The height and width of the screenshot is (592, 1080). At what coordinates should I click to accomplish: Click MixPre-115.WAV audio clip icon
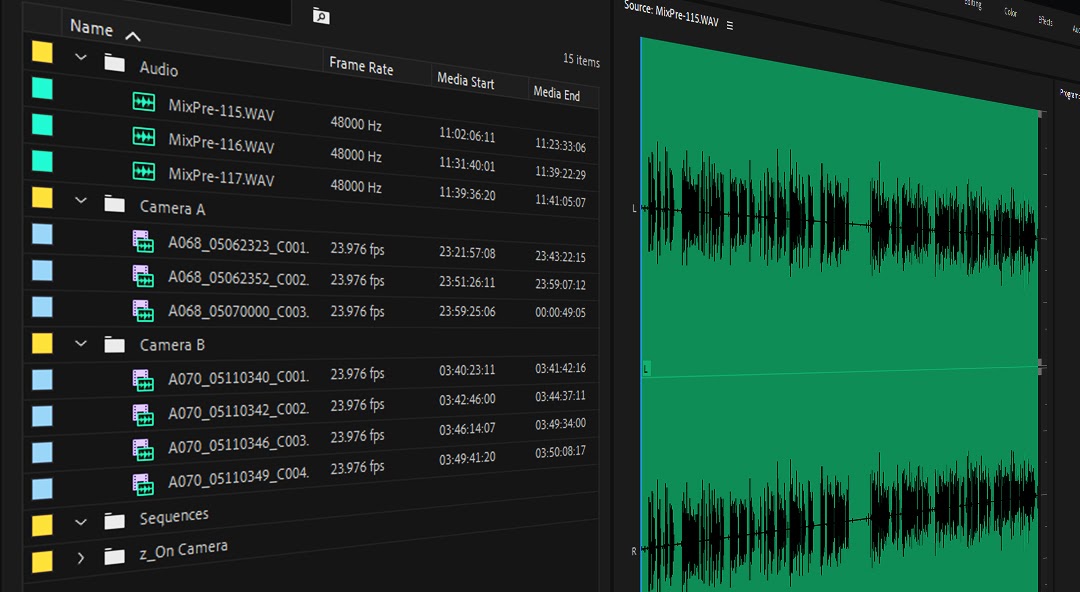[143, 103]
